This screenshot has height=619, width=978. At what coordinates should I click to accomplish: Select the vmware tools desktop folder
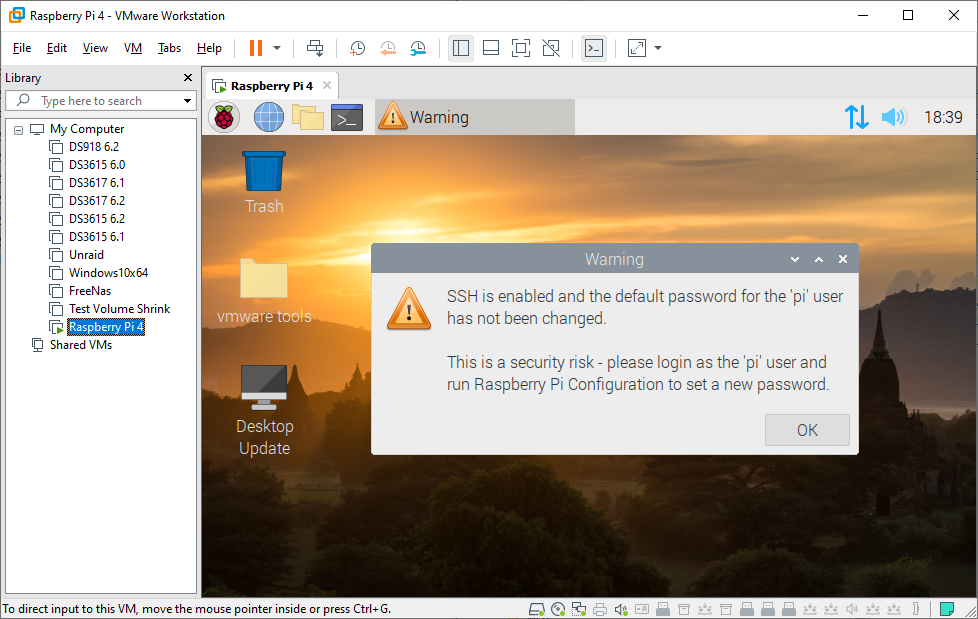point(264,291)
